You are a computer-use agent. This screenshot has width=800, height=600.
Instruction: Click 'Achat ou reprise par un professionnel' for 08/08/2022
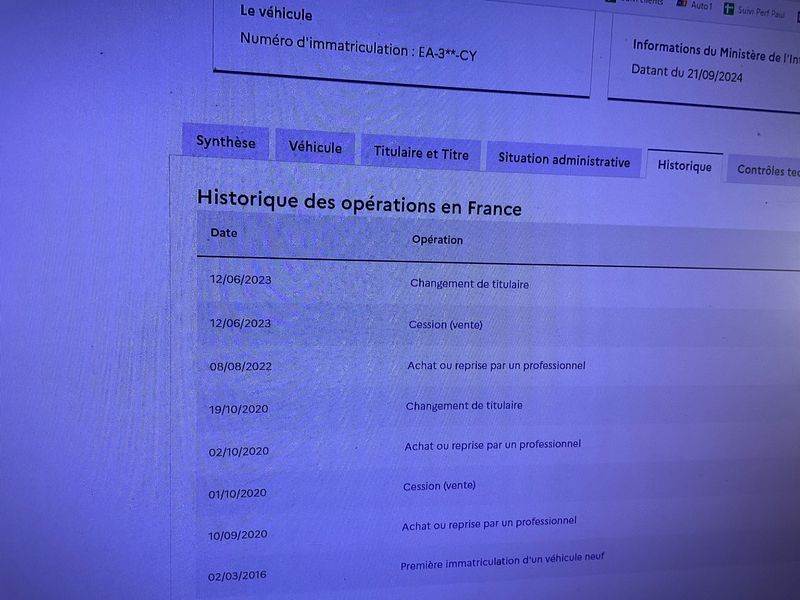click(x=496, y=365)
